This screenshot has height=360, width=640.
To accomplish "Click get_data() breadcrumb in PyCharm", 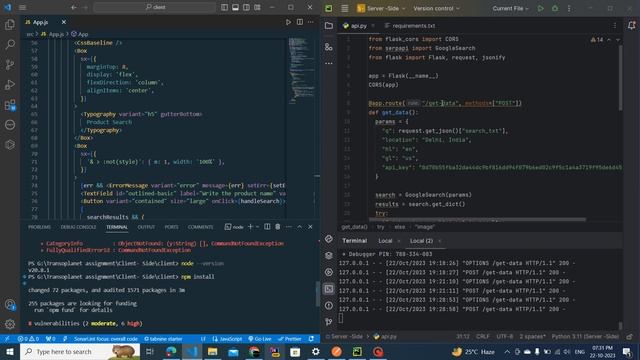I will 354,227.
